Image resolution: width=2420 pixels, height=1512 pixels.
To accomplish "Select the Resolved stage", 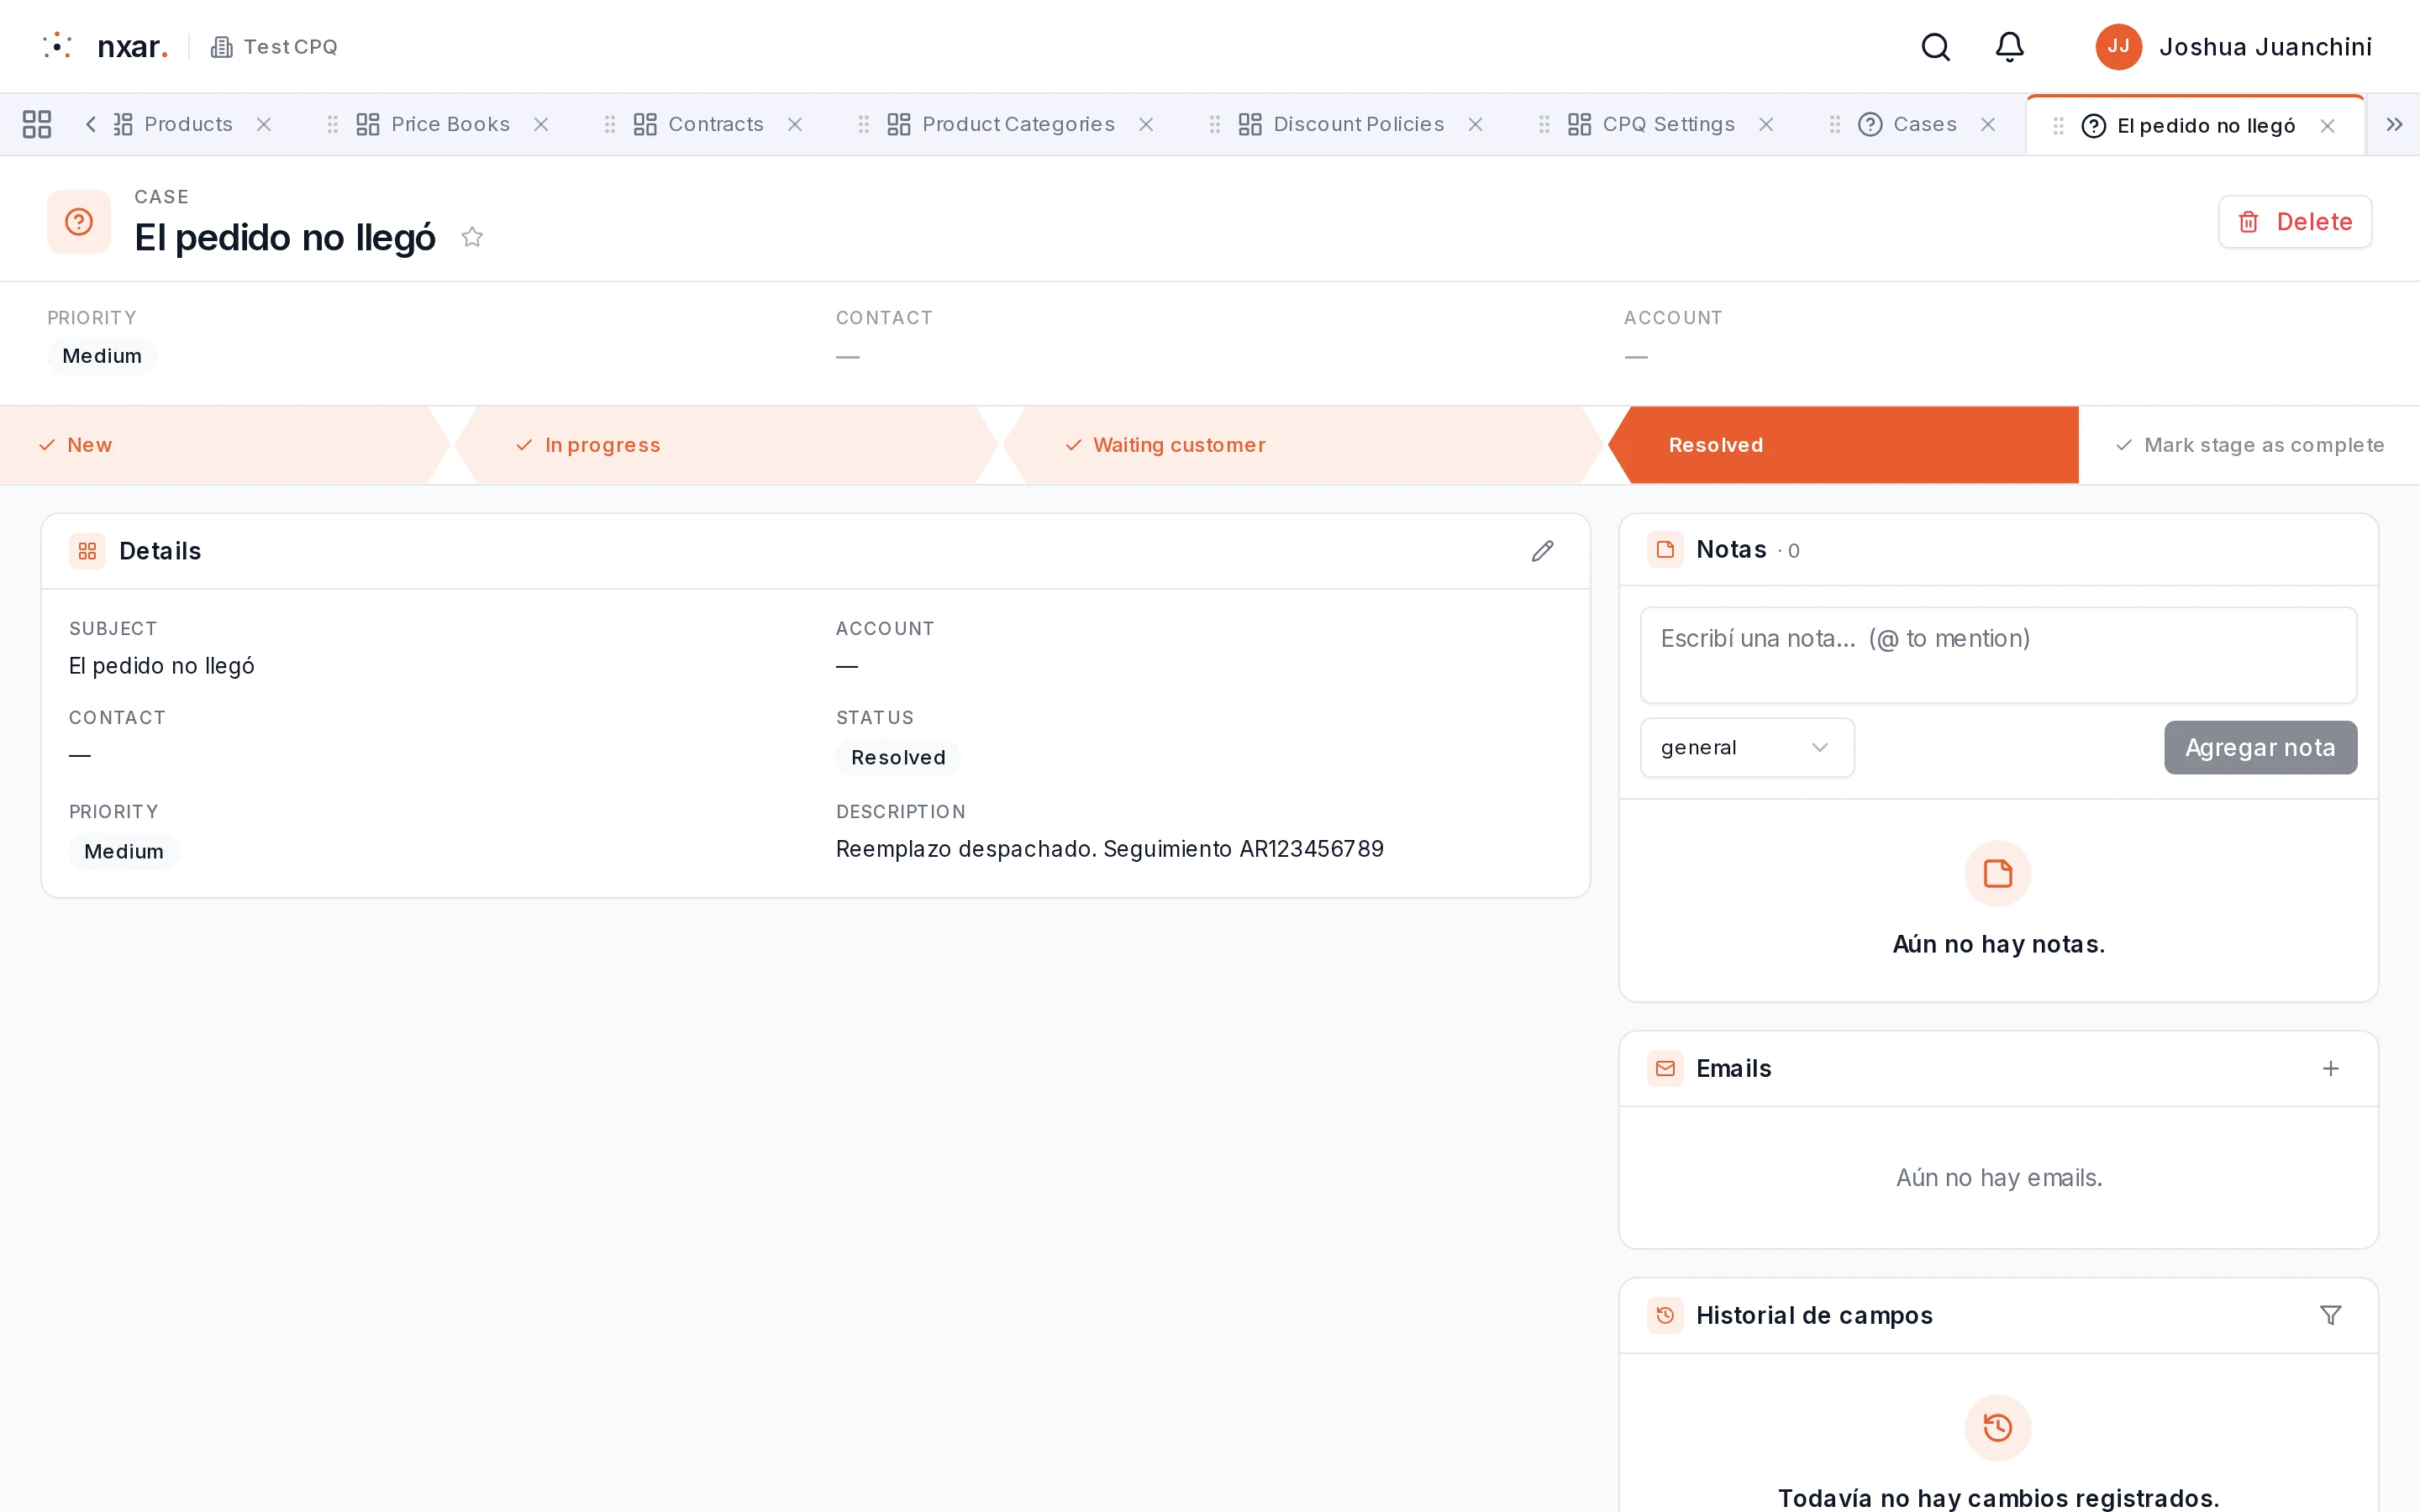I will coord(1843,445).
